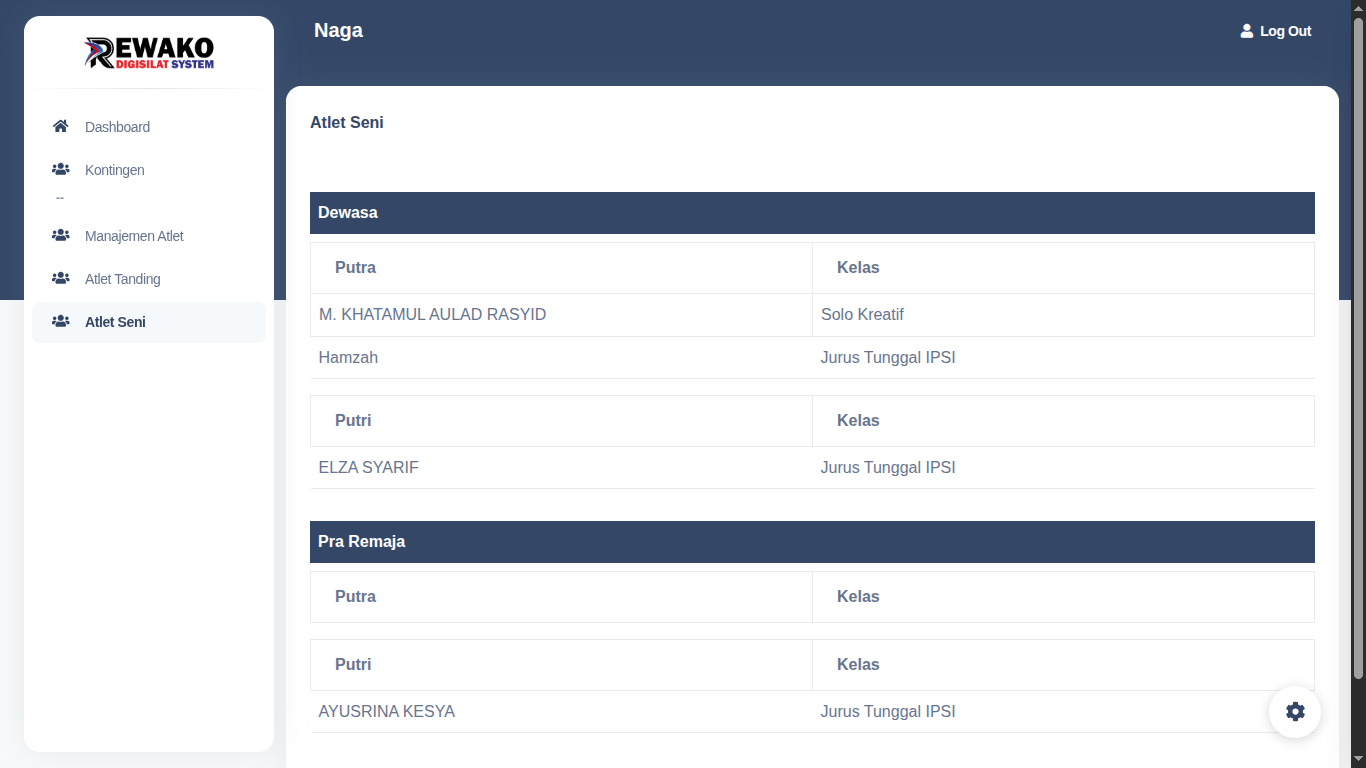Screen dimensions: 1366x768
Task: Click the Dashboard home icon
Action: coord(60,127)
